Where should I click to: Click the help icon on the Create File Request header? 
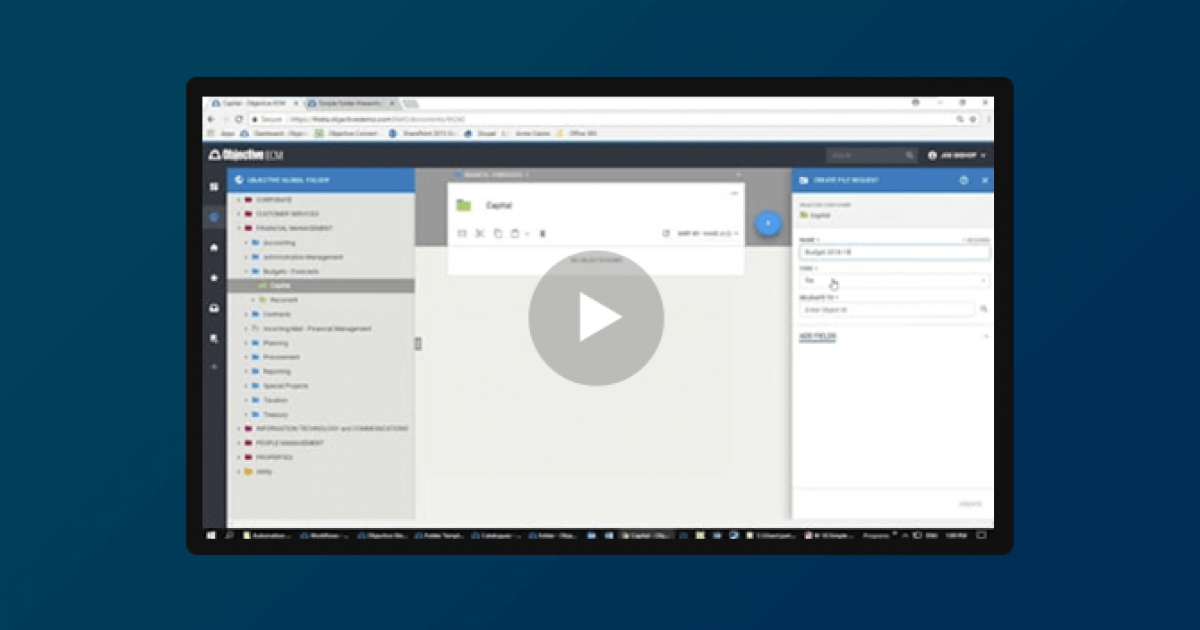[x=966, y=180]
